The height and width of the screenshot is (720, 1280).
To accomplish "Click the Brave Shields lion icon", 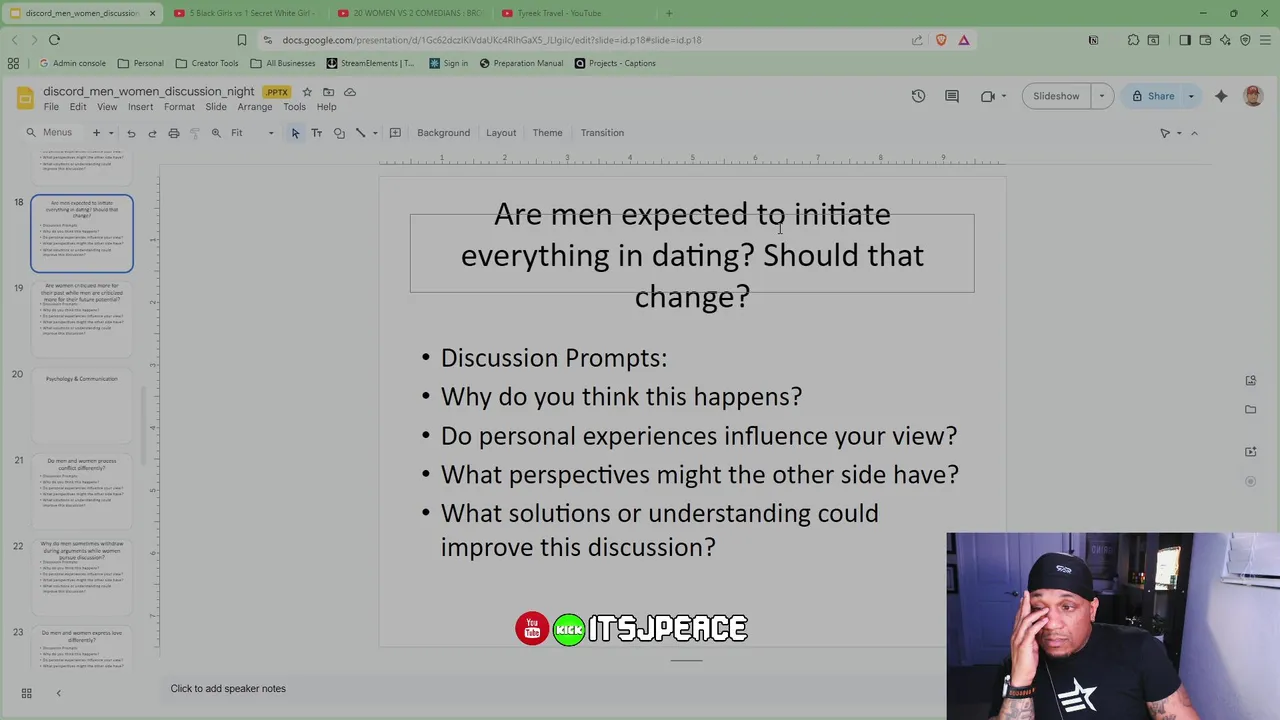I will (x=941, y=40).
